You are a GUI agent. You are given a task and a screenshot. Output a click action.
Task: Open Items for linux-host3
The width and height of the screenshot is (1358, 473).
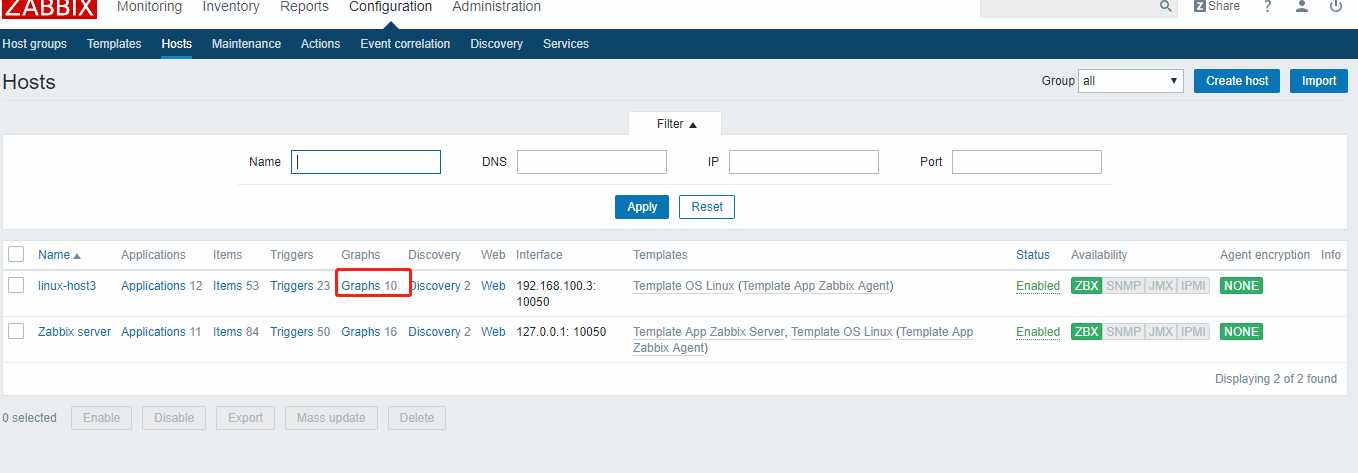tap(227, 286)
